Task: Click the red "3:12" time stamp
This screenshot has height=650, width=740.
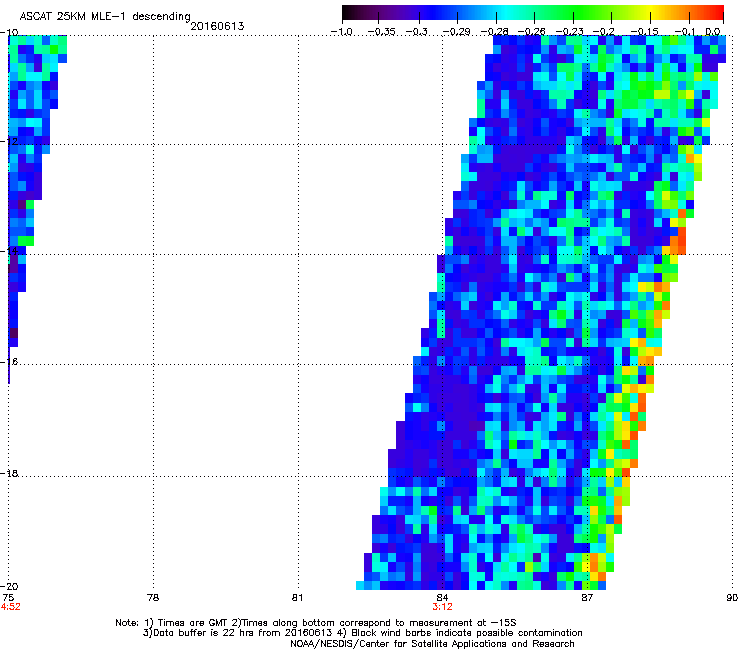Action: tap(442, 607)
